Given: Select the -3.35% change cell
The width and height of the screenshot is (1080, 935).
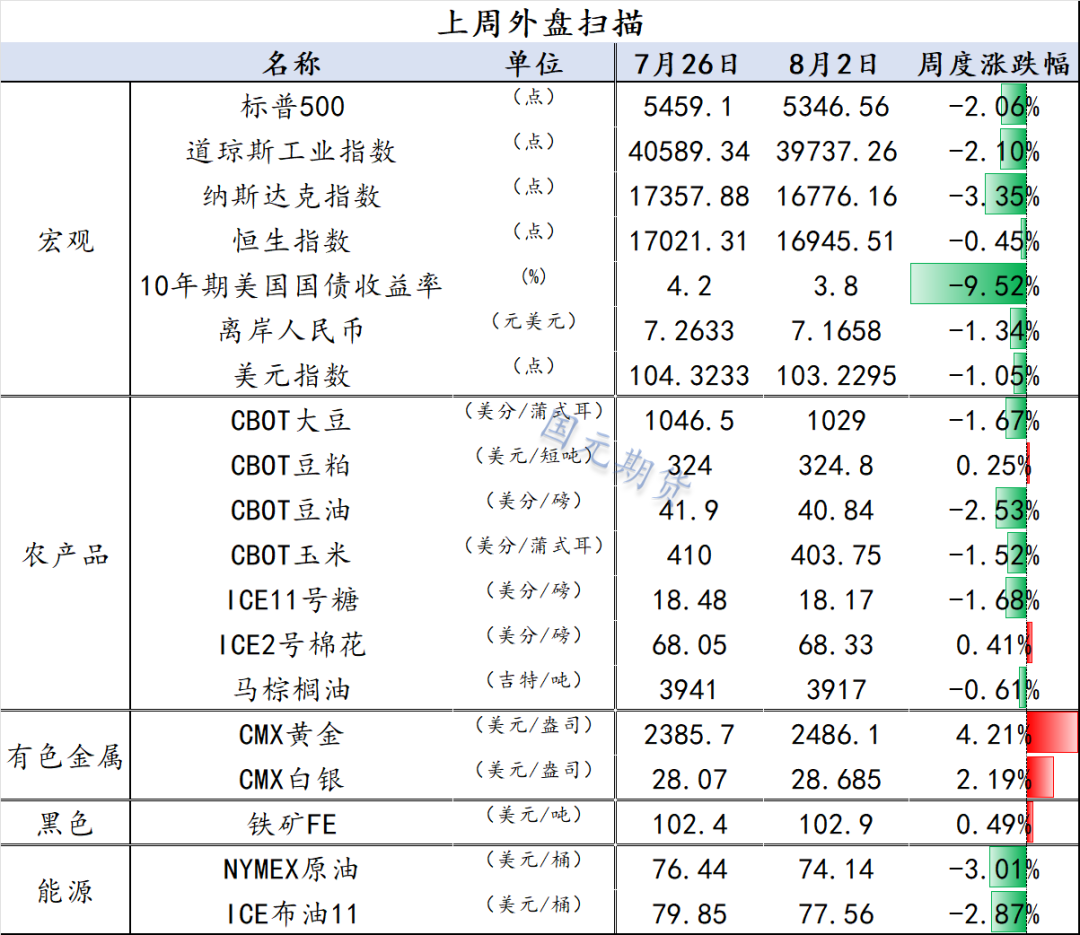Looking at the screenshot, I should point(994,196).
